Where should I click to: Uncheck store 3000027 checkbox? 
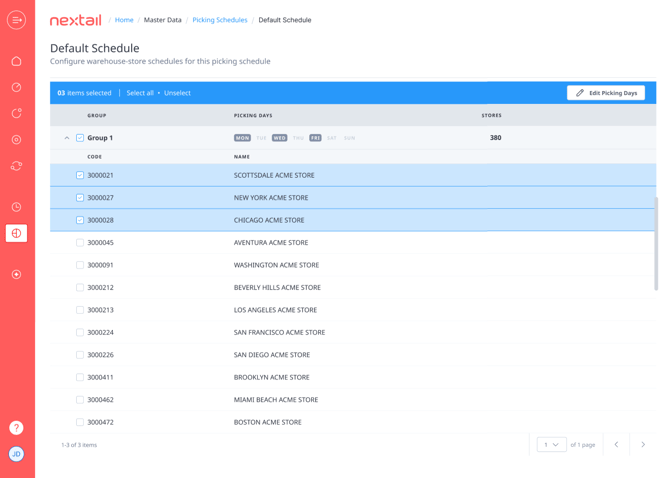pyautogui.click(x=80, y=198)
